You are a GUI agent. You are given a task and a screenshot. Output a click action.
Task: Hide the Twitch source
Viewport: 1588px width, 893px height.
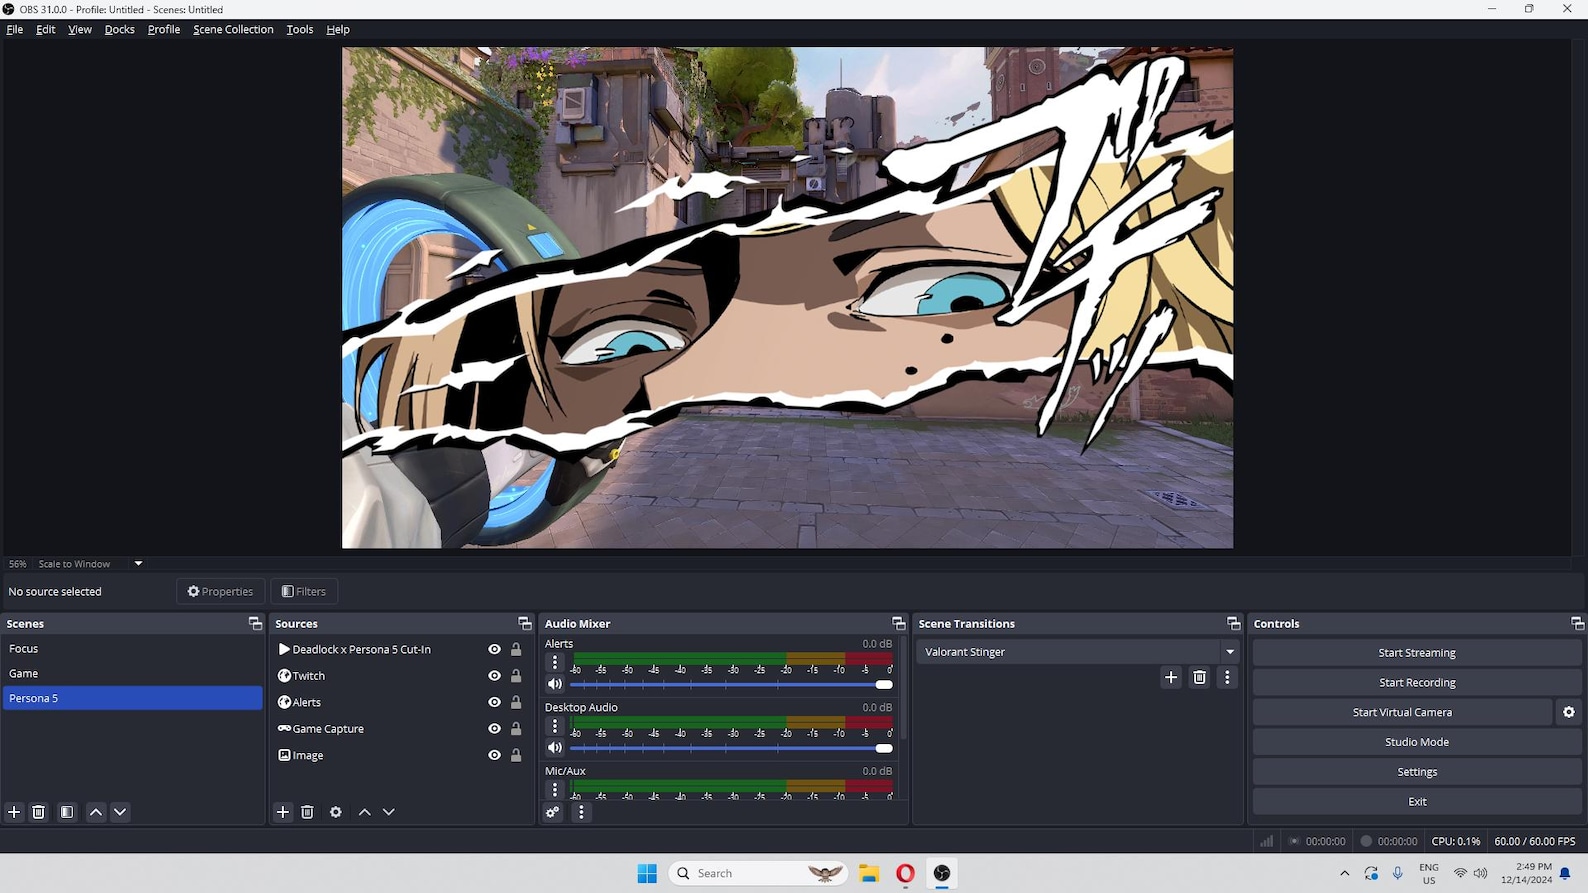click(494, 676)
